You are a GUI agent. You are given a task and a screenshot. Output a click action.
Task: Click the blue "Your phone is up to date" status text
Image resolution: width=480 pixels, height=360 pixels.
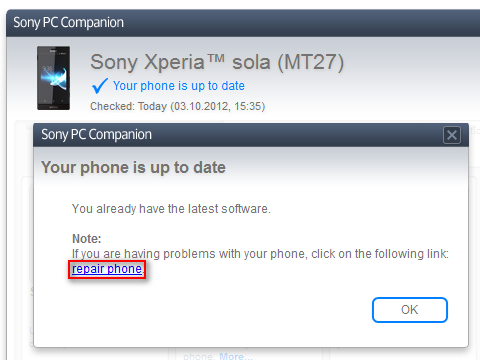179,86
